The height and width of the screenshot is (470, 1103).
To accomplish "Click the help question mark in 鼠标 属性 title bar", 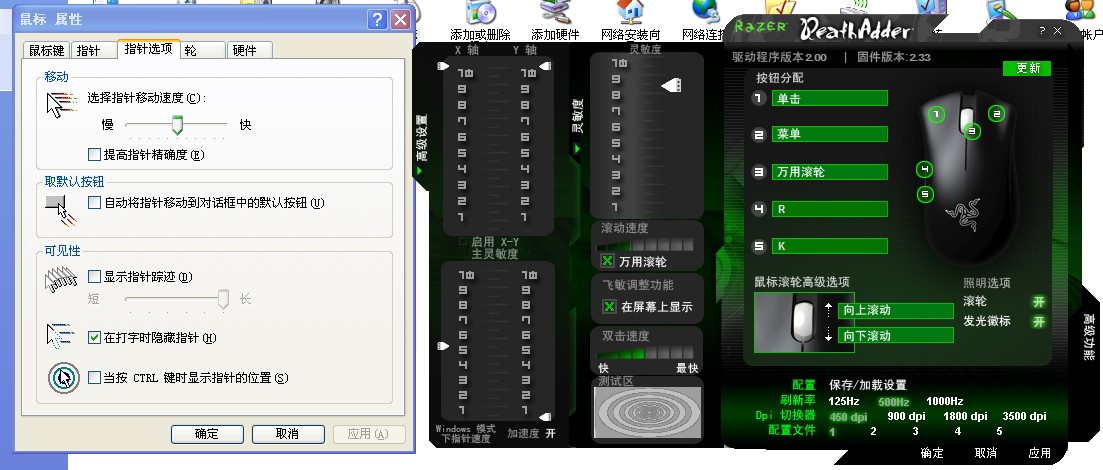I will click(378, 19).
